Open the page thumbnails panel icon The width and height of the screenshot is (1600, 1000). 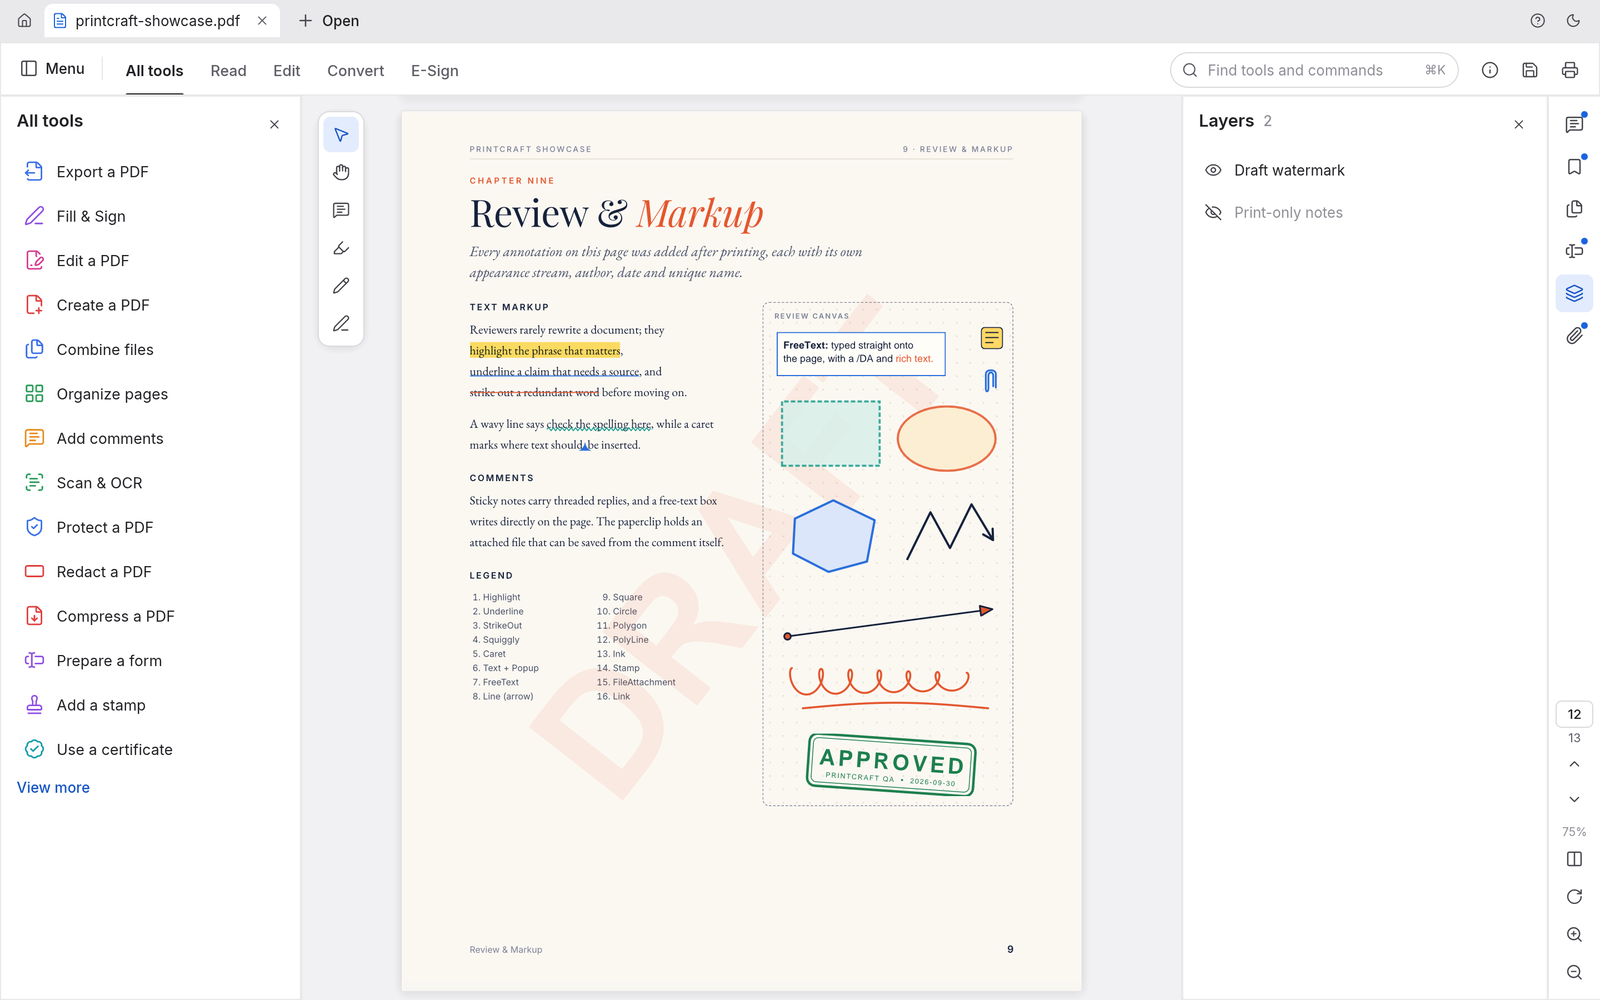click(x=1574, y=209)
